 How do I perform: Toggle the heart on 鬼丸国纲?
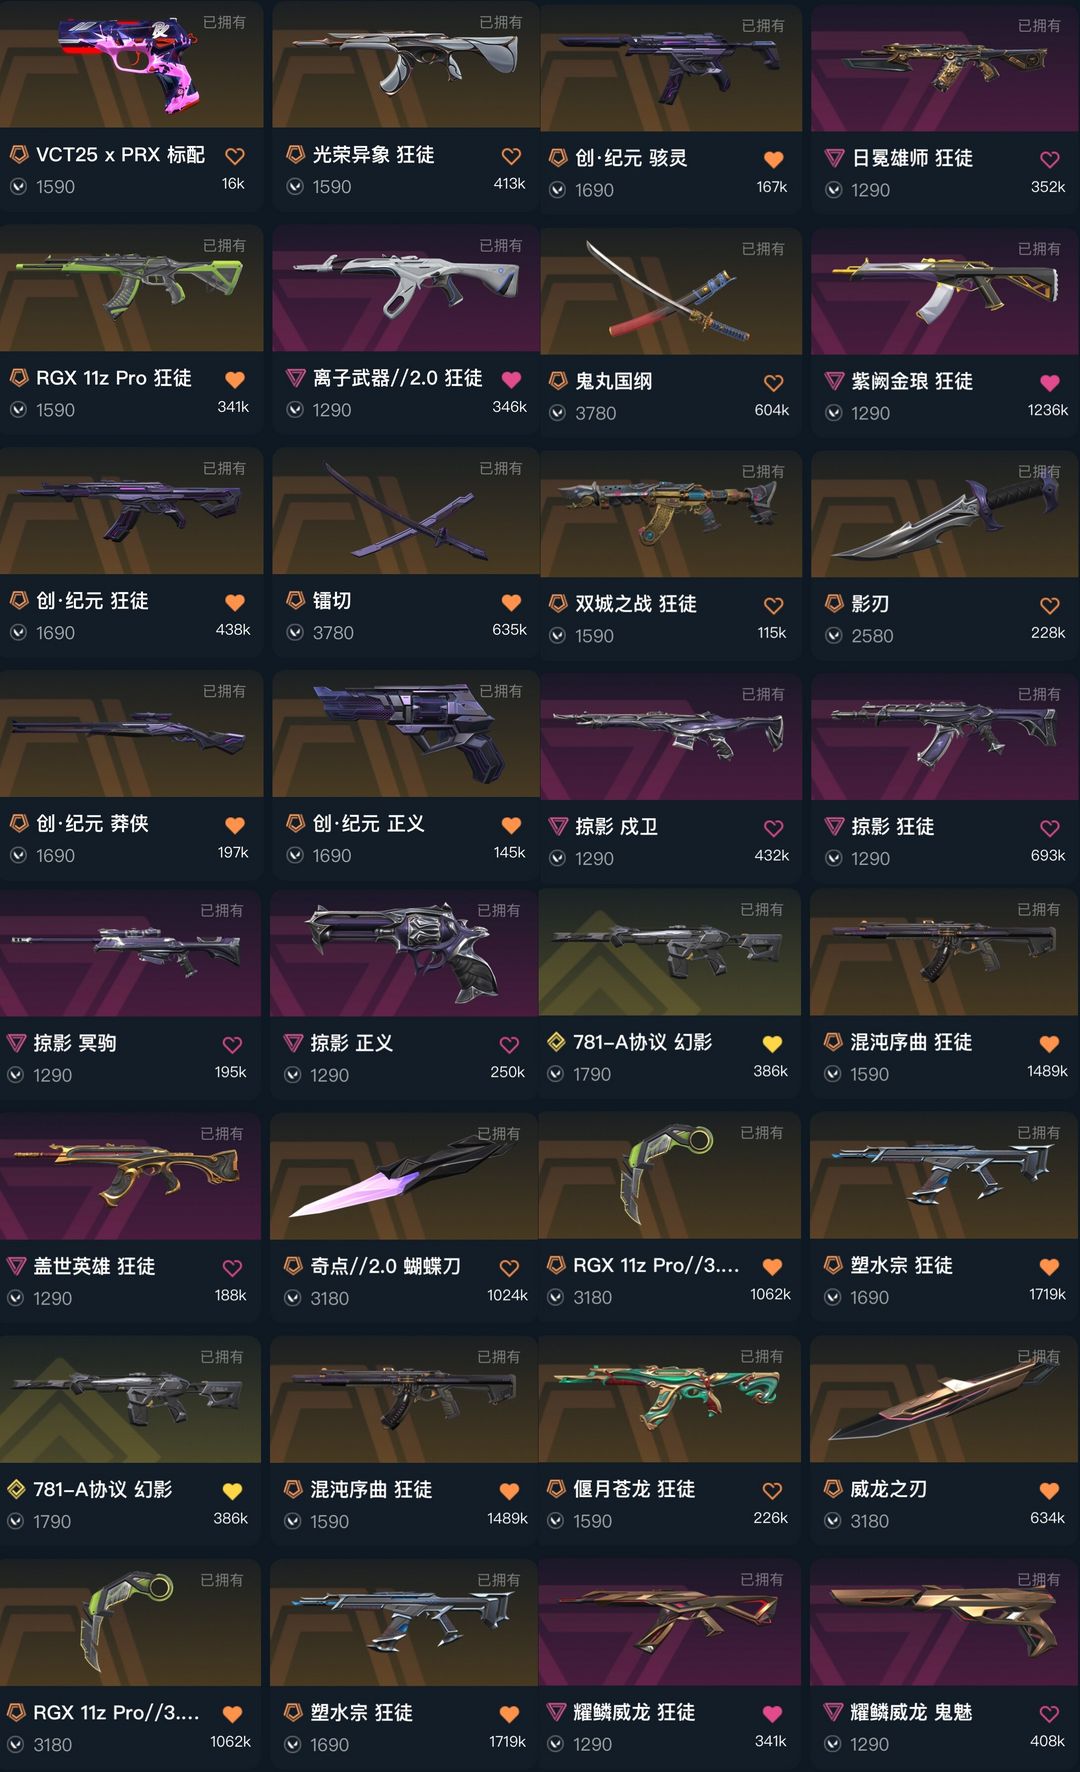773,382
